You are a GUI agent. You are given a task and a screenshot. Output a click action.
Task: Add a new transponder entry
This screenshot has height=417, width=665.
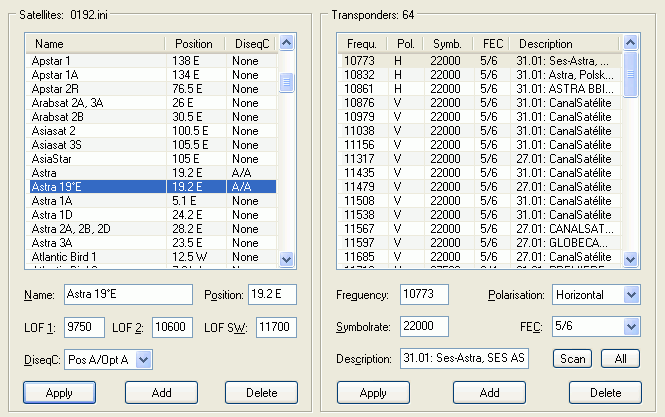[x=489, y=393]
